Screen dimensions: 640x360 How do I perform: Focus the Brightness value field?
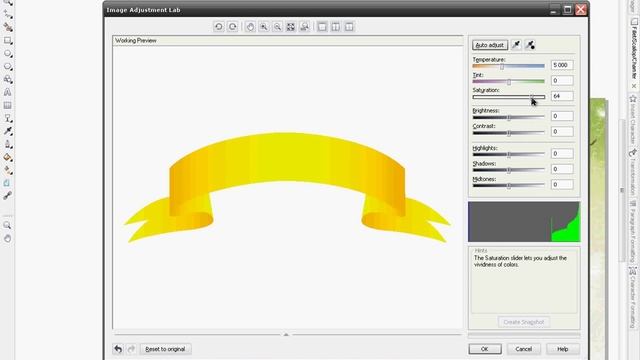(562, 116)
